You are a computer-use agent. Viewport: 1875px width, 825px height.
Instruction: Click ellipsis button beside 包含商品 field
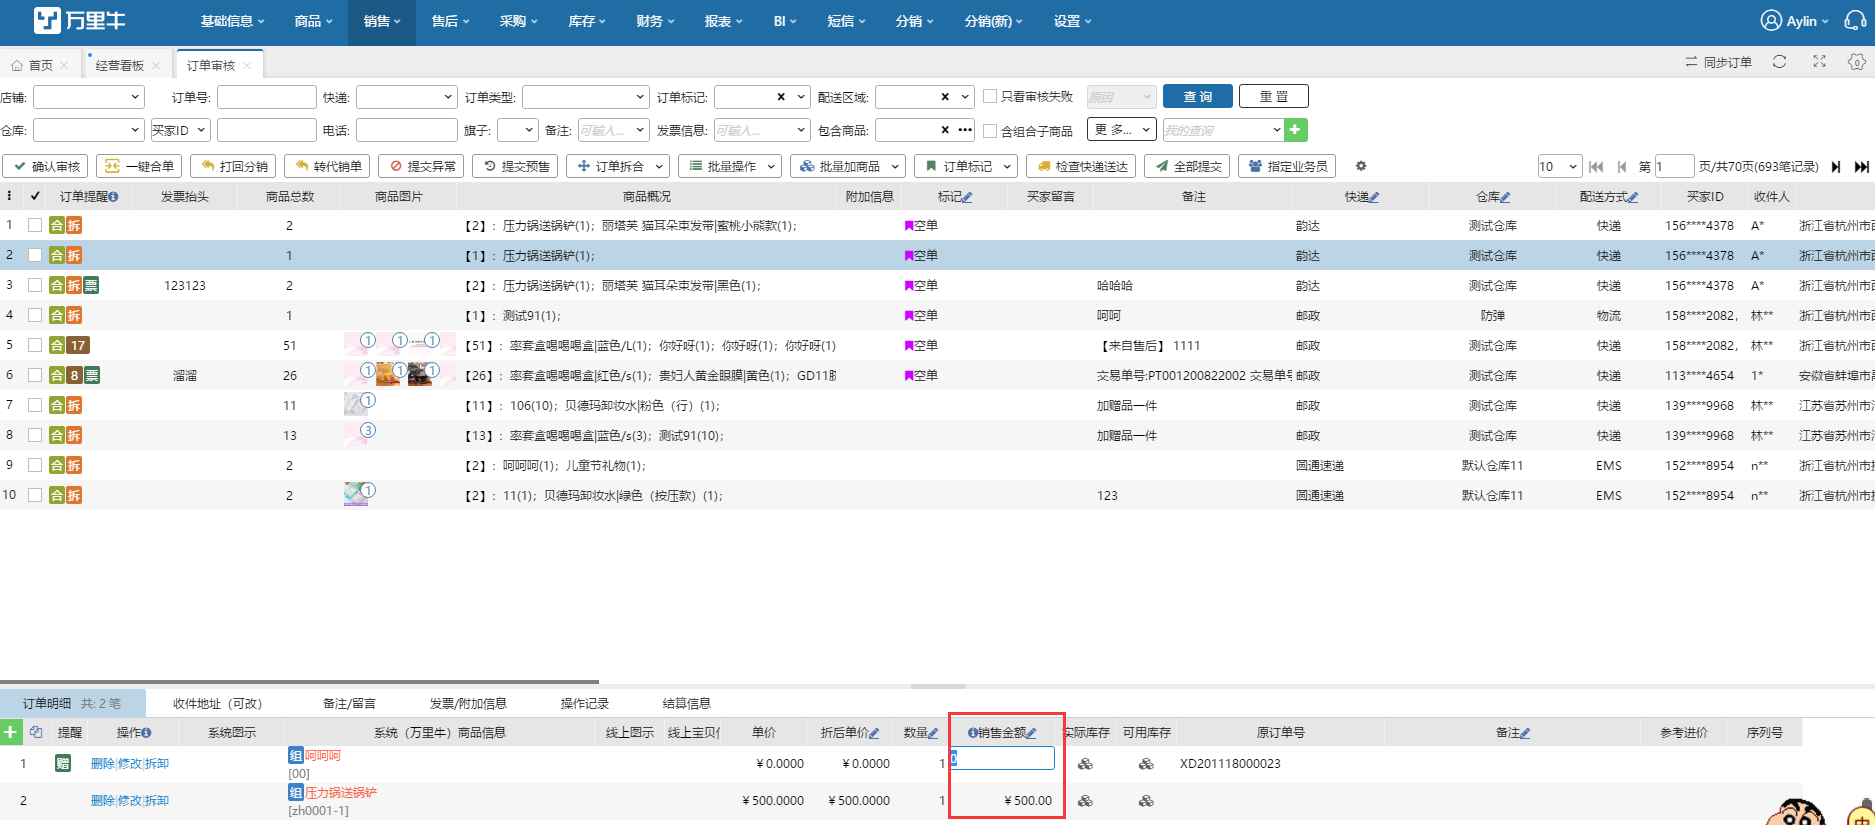coord(965,130)
